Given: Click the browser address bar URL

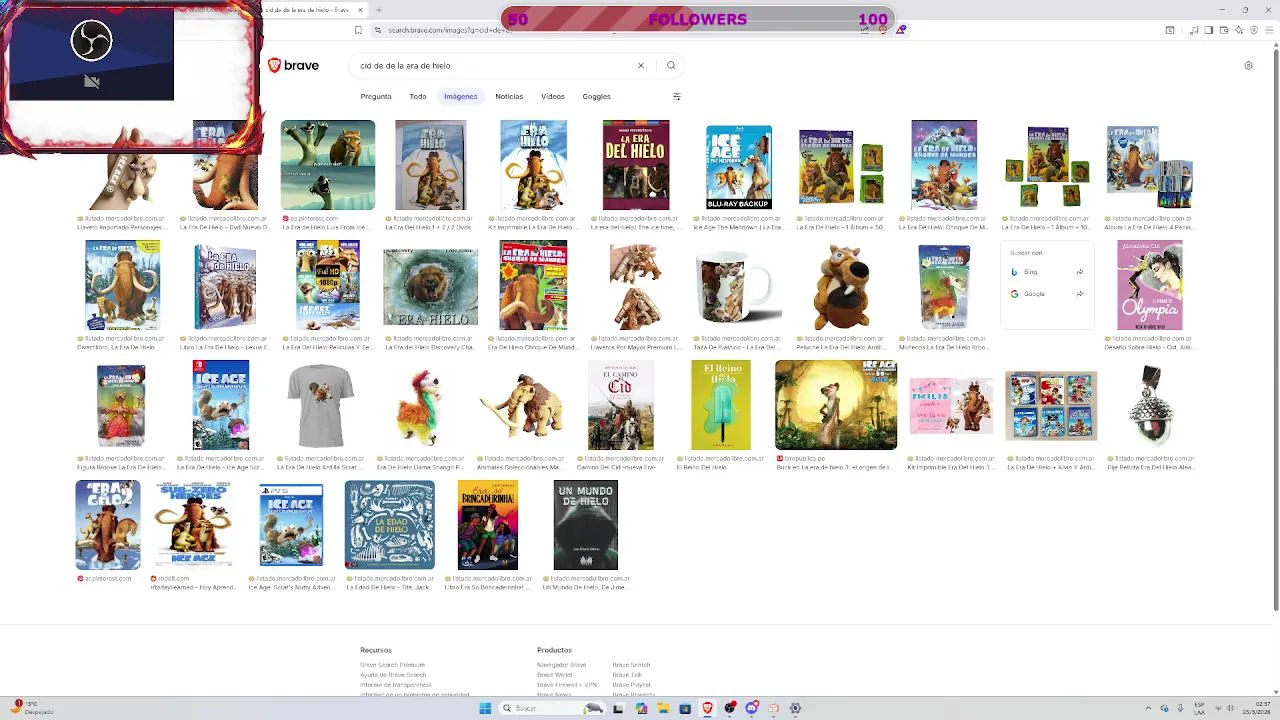Looking at the screenshot, I should tap(450, 30).
